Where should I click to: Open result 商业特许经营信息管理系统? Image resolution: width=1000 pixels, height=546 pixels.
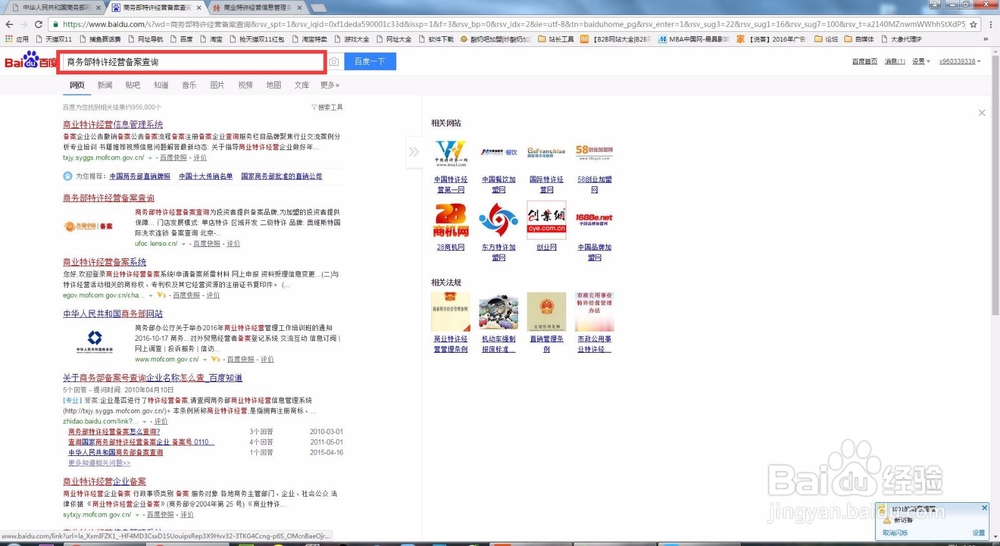[113, 124]
